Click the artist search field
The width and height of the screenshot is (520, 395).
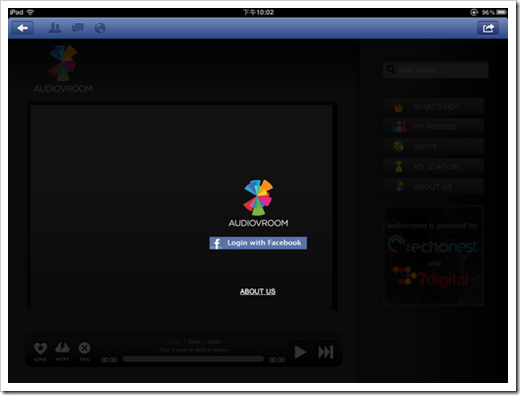pos(436,70)
